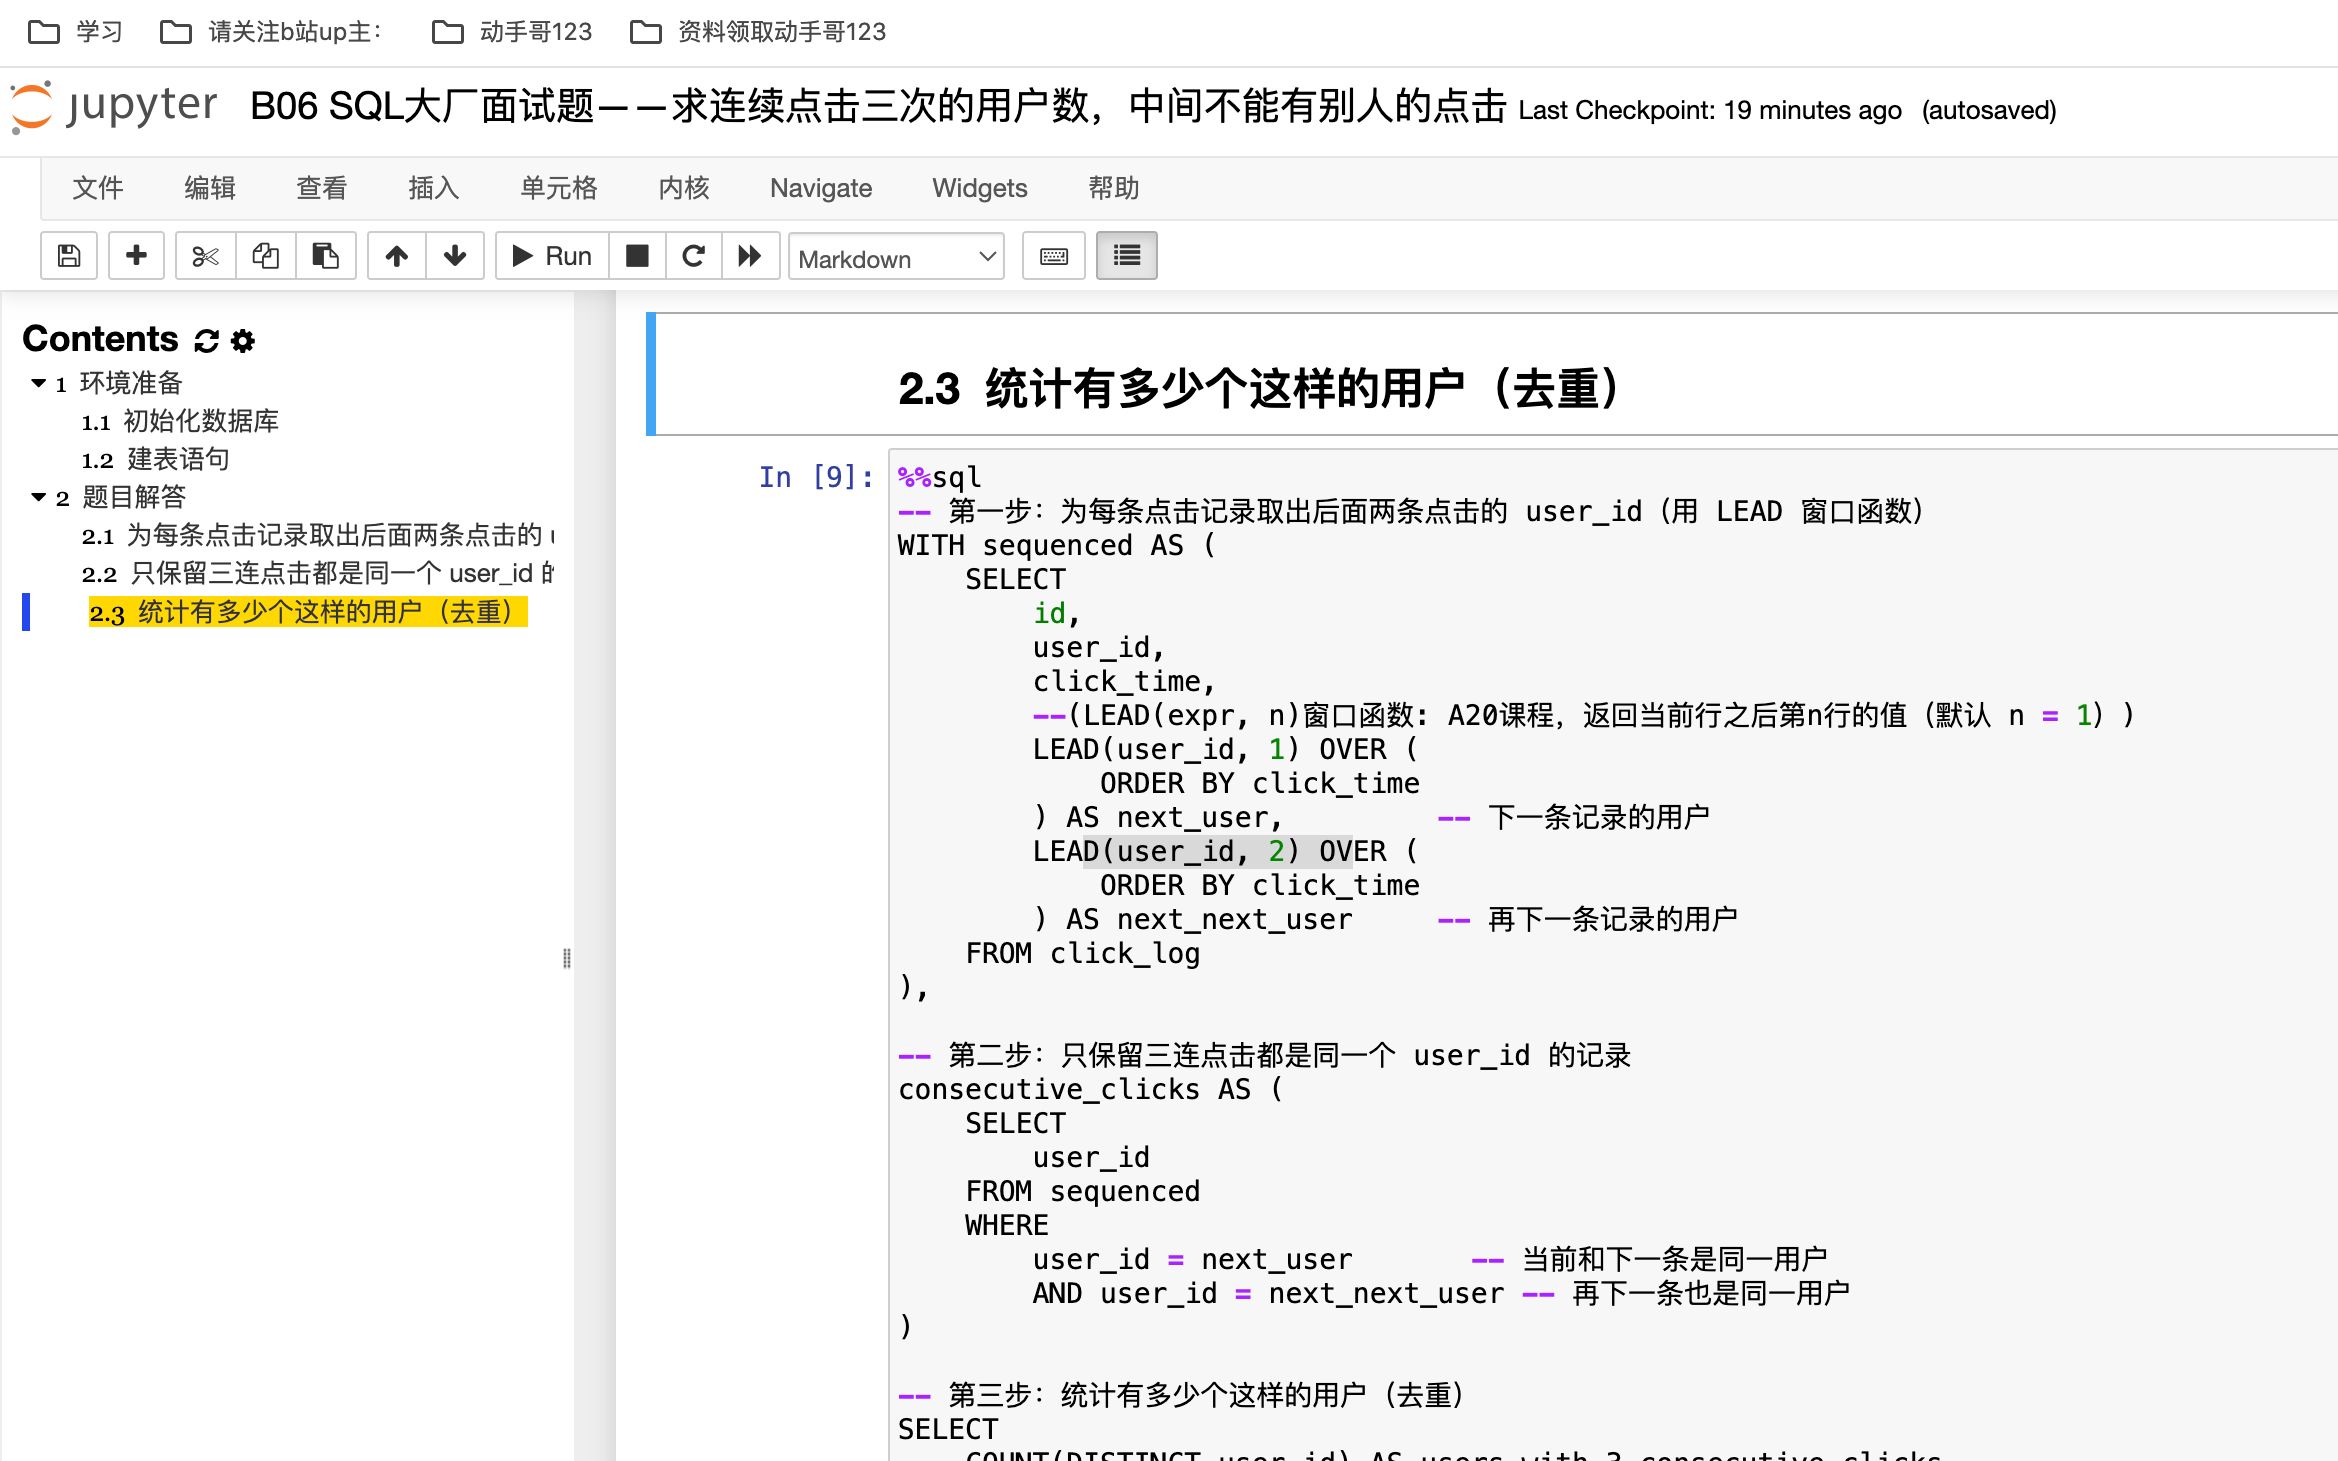Insert a new cell with the plus icon
The height and width of the screenshot is (1461, 2338).
(136, 256)
